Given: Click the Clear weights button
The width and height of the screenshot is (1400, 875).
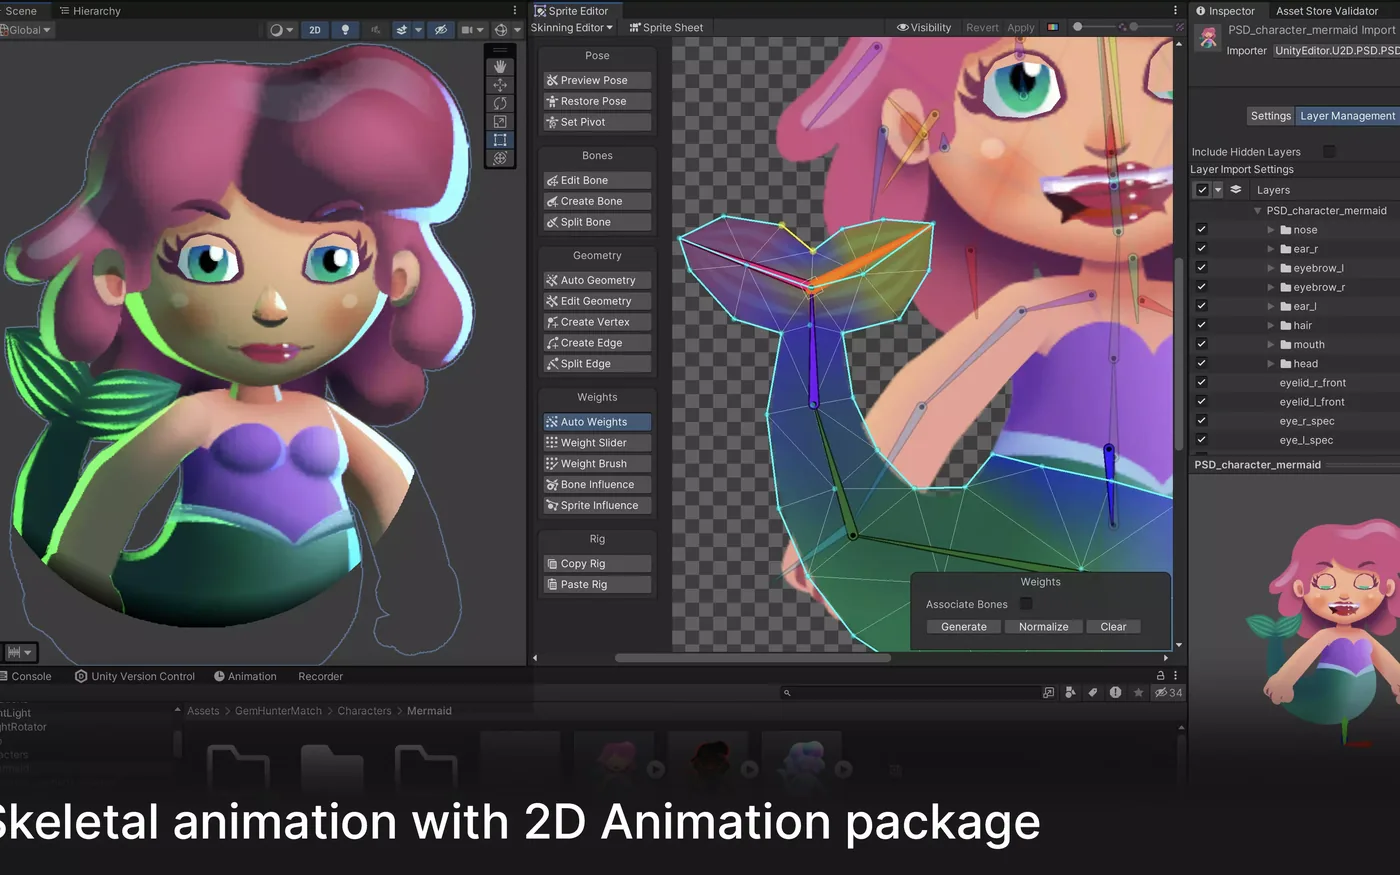Looking at the screenshot, I should (1113, 627).
